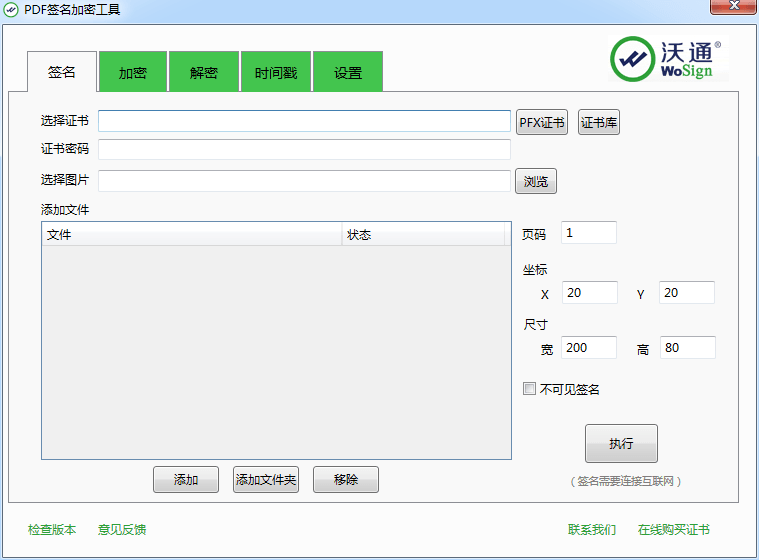Click the 宽 width input field

[589, 348]
